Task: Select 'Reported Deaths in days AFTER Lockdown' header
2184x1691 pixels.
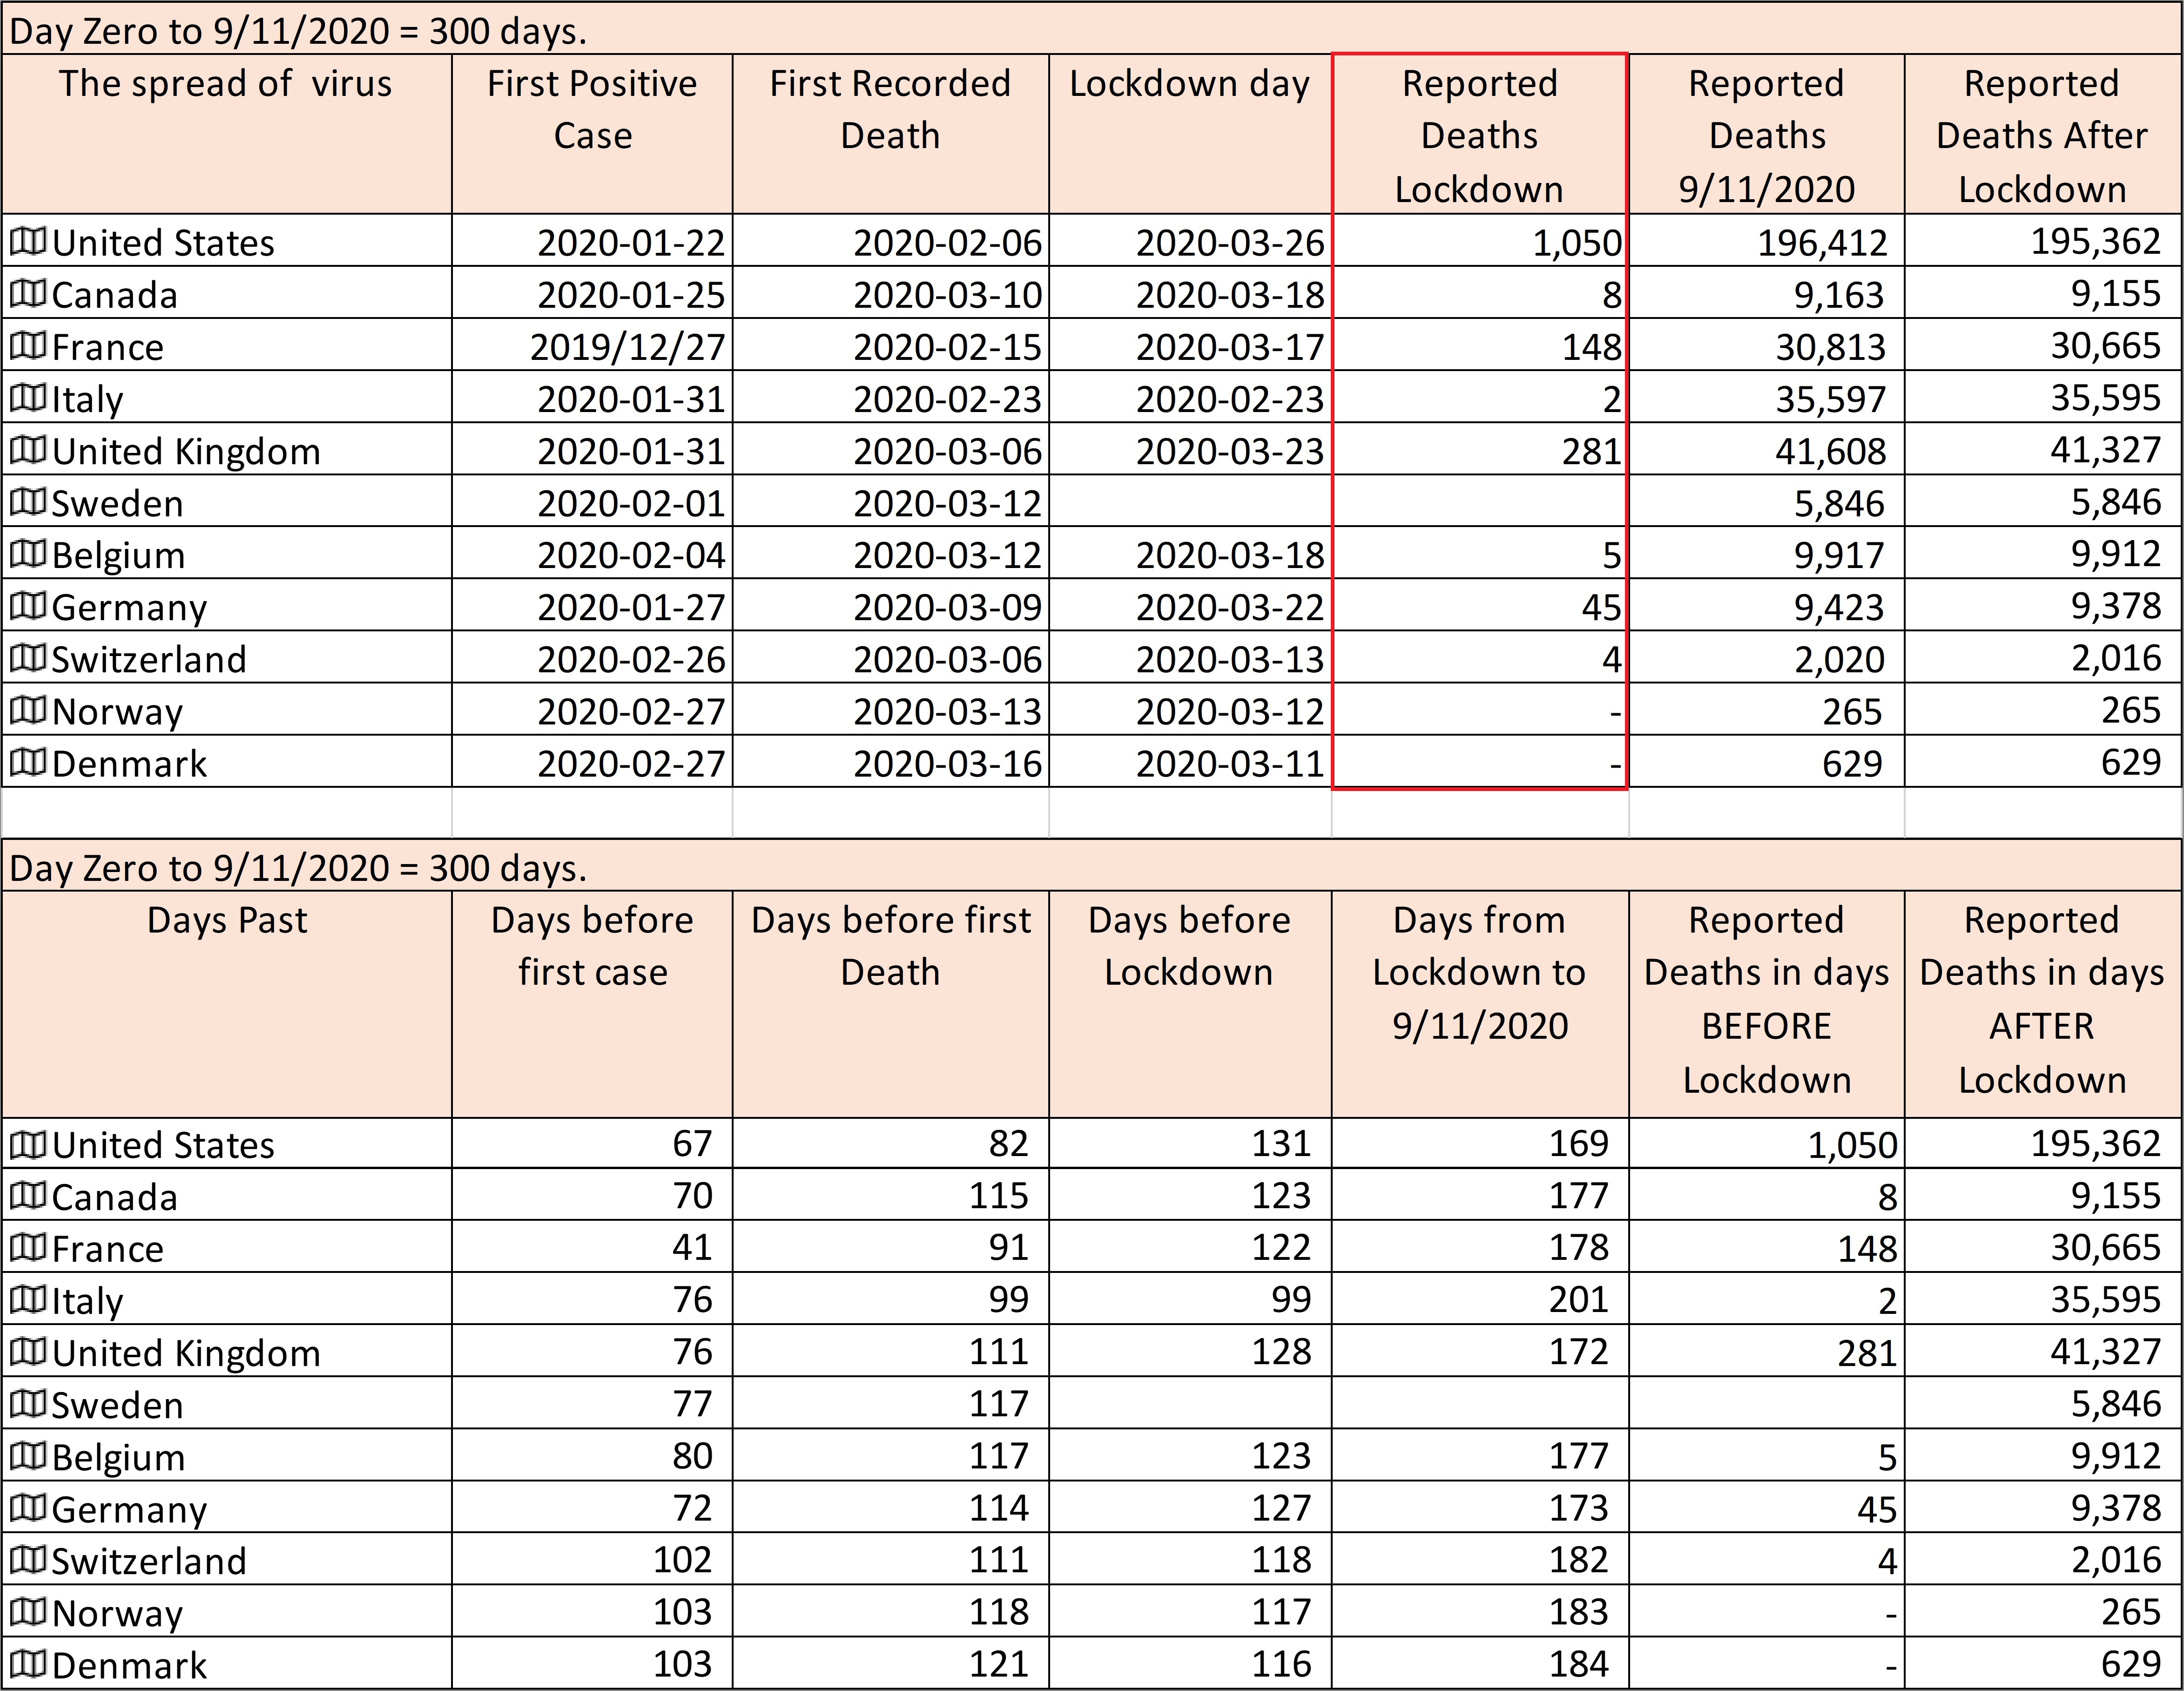Action: (2043, 1004)
